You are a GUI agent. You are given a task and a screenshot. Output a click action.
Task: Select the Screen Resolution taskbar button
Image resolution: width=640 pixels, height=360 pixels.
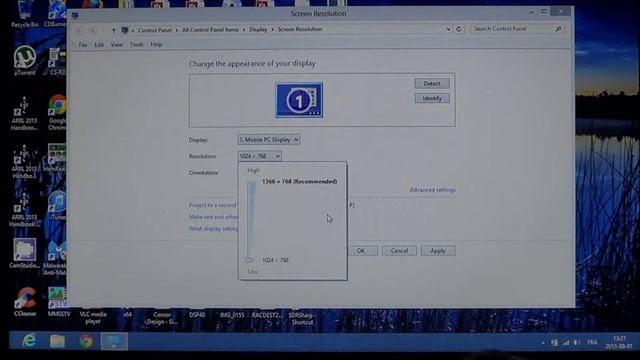(114, 341)
